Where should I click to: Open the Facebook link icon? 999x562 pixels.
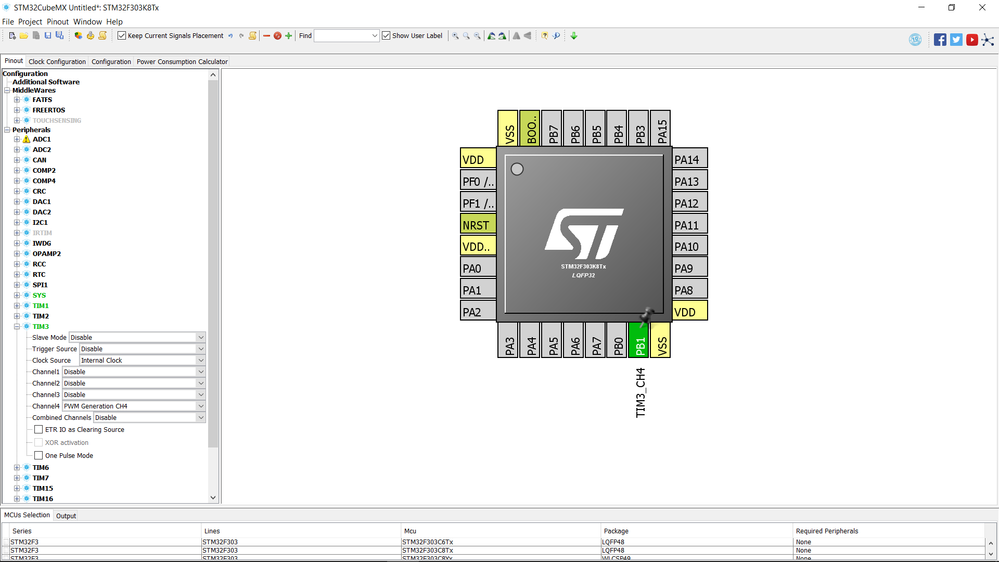pyautogui.click(x=940, y=40)
